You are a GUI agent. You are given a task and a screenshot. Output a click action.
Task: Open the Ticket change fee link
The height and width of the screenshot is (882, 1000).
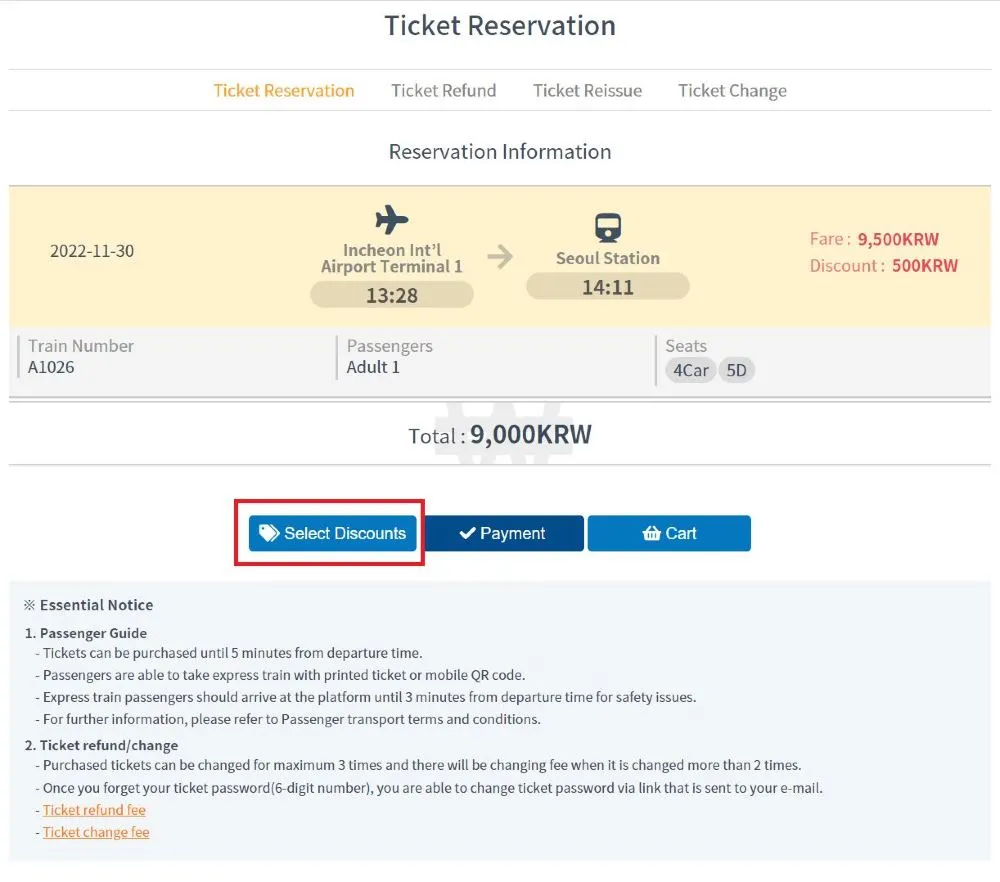tap(96, 832)
